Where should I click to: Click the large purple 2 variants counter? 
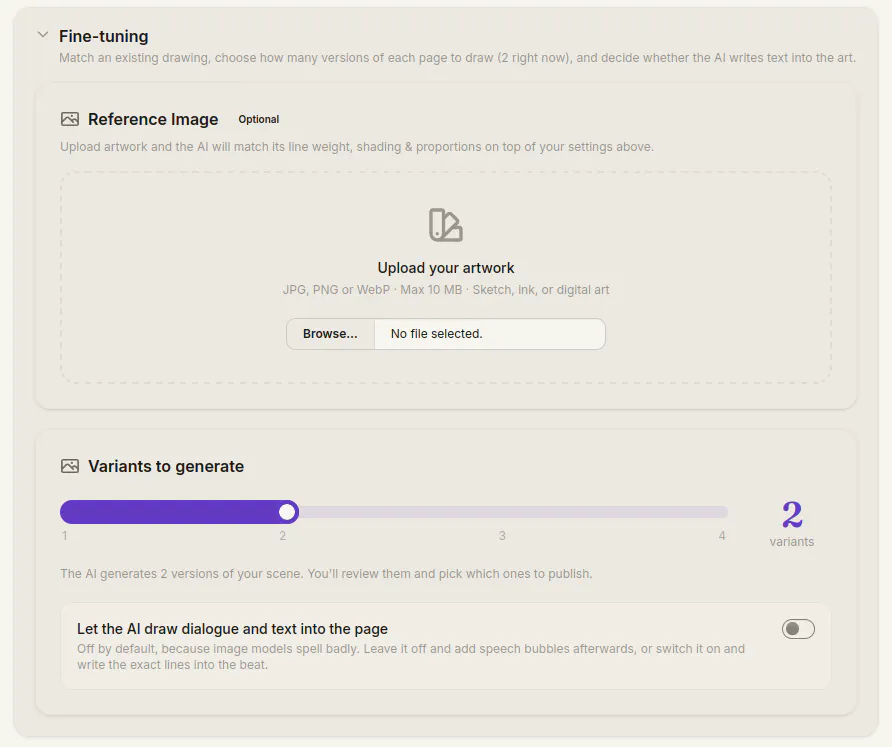(792, 514)
